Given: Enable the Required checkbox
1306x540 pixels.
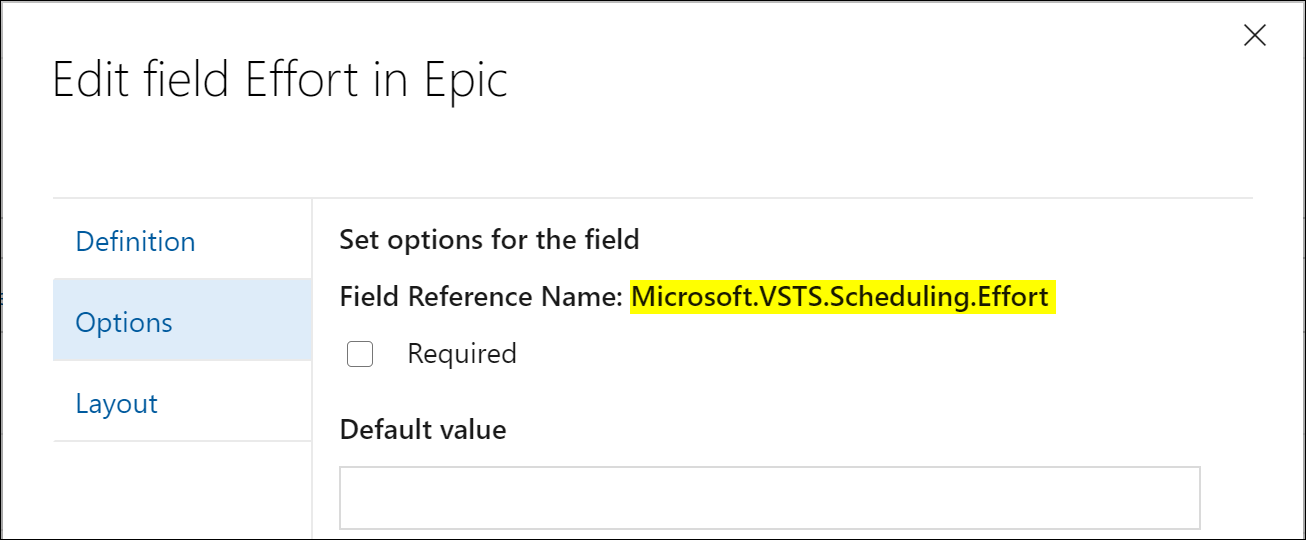Looking at the screenshot, I should click(x=360, y=354).
